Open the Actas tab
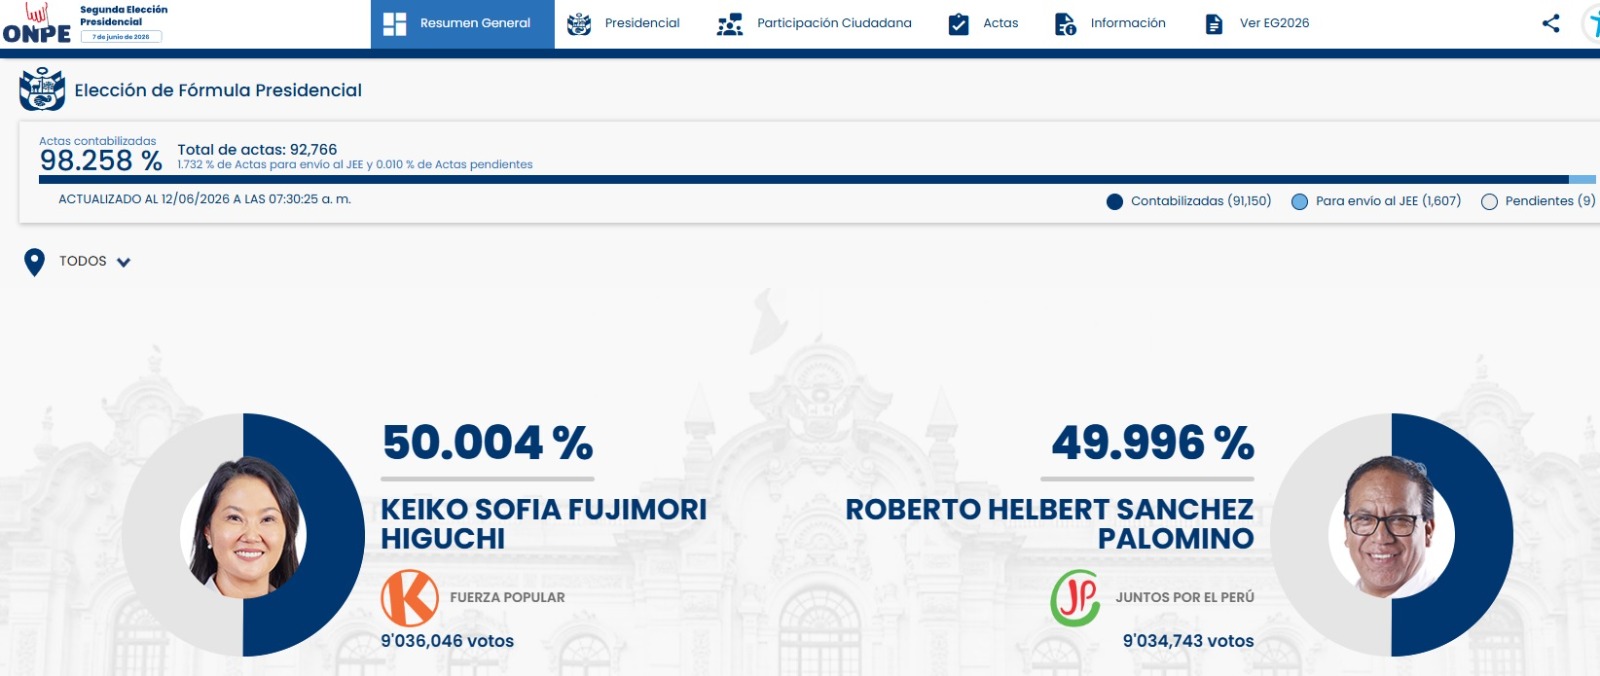The width and height of the screenshot is (1600, 676). (x=983, y=24)
